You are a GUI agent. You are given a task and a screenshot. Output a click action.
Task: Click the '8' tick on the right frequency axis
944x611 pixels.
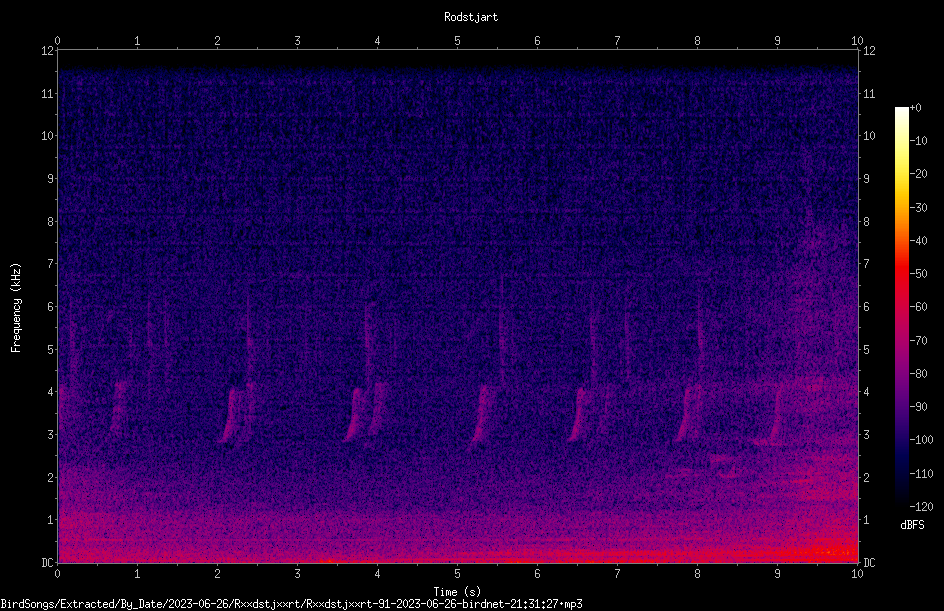[x=866, y=222]
